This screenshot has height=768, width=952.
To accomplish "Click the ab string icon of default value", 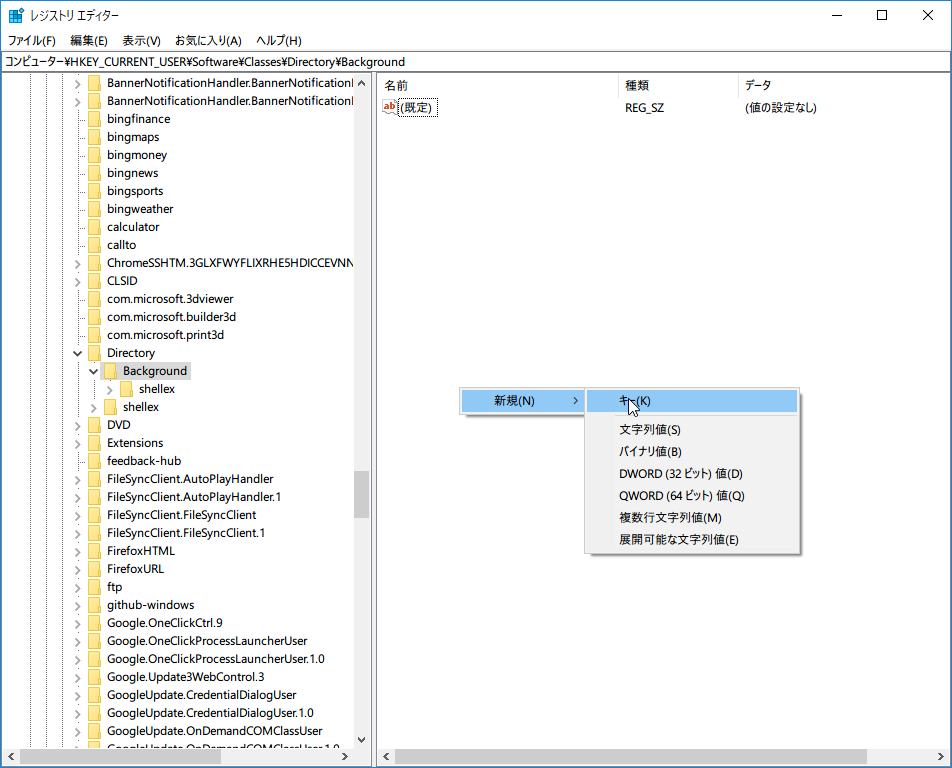I will [390, 107].
